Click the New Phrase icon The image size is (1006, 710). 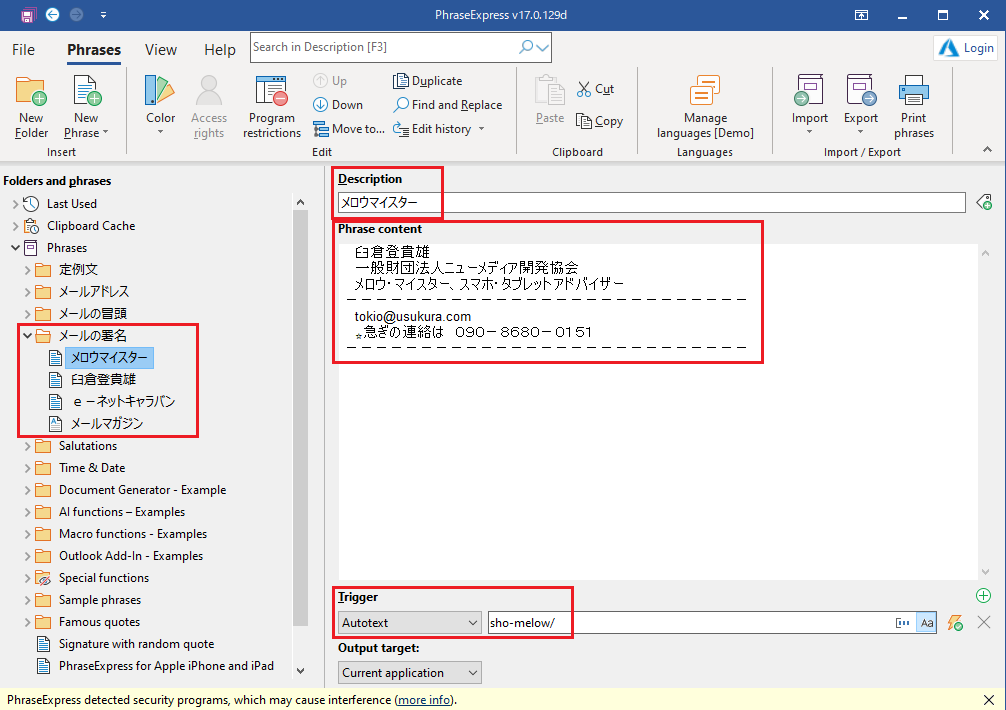coord(86,93)
